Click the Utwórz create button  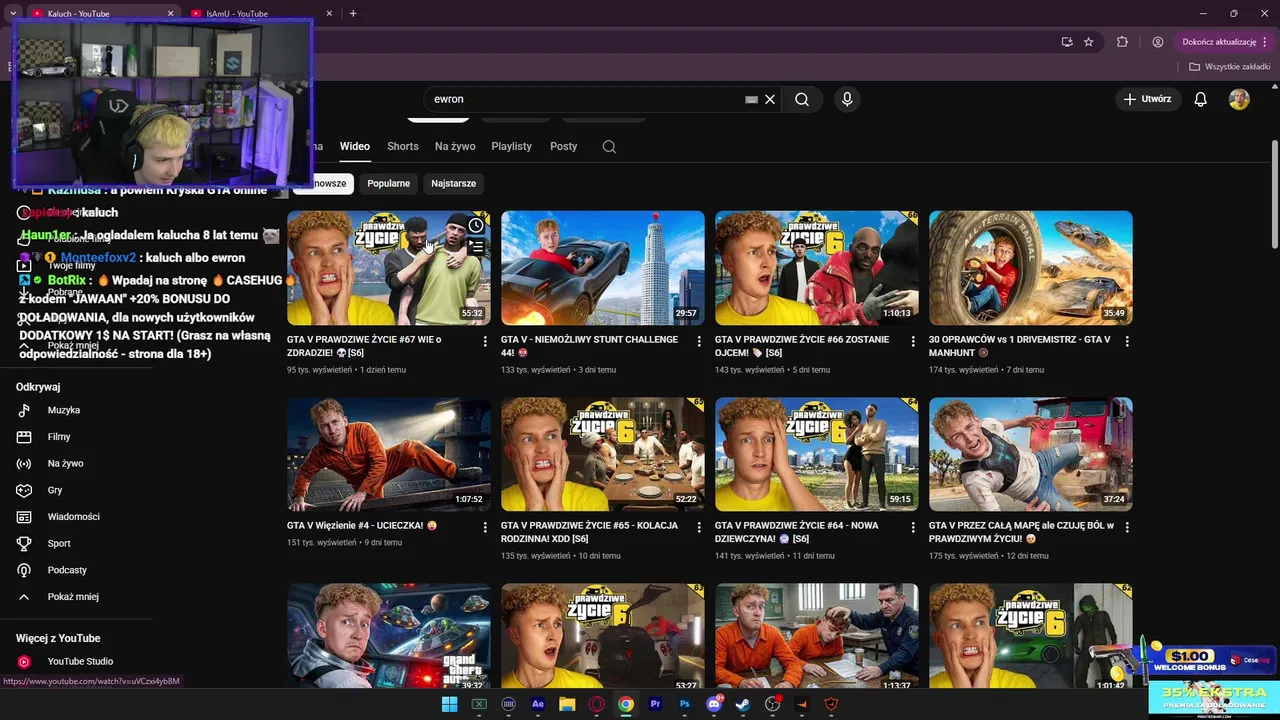(x=1147, y=99)
